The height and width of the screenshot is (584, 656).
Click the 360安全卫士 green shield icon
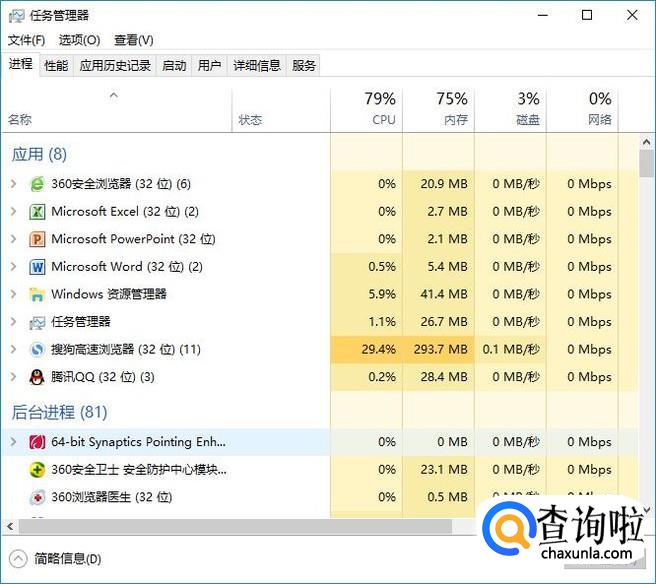(x=37, y=469)
